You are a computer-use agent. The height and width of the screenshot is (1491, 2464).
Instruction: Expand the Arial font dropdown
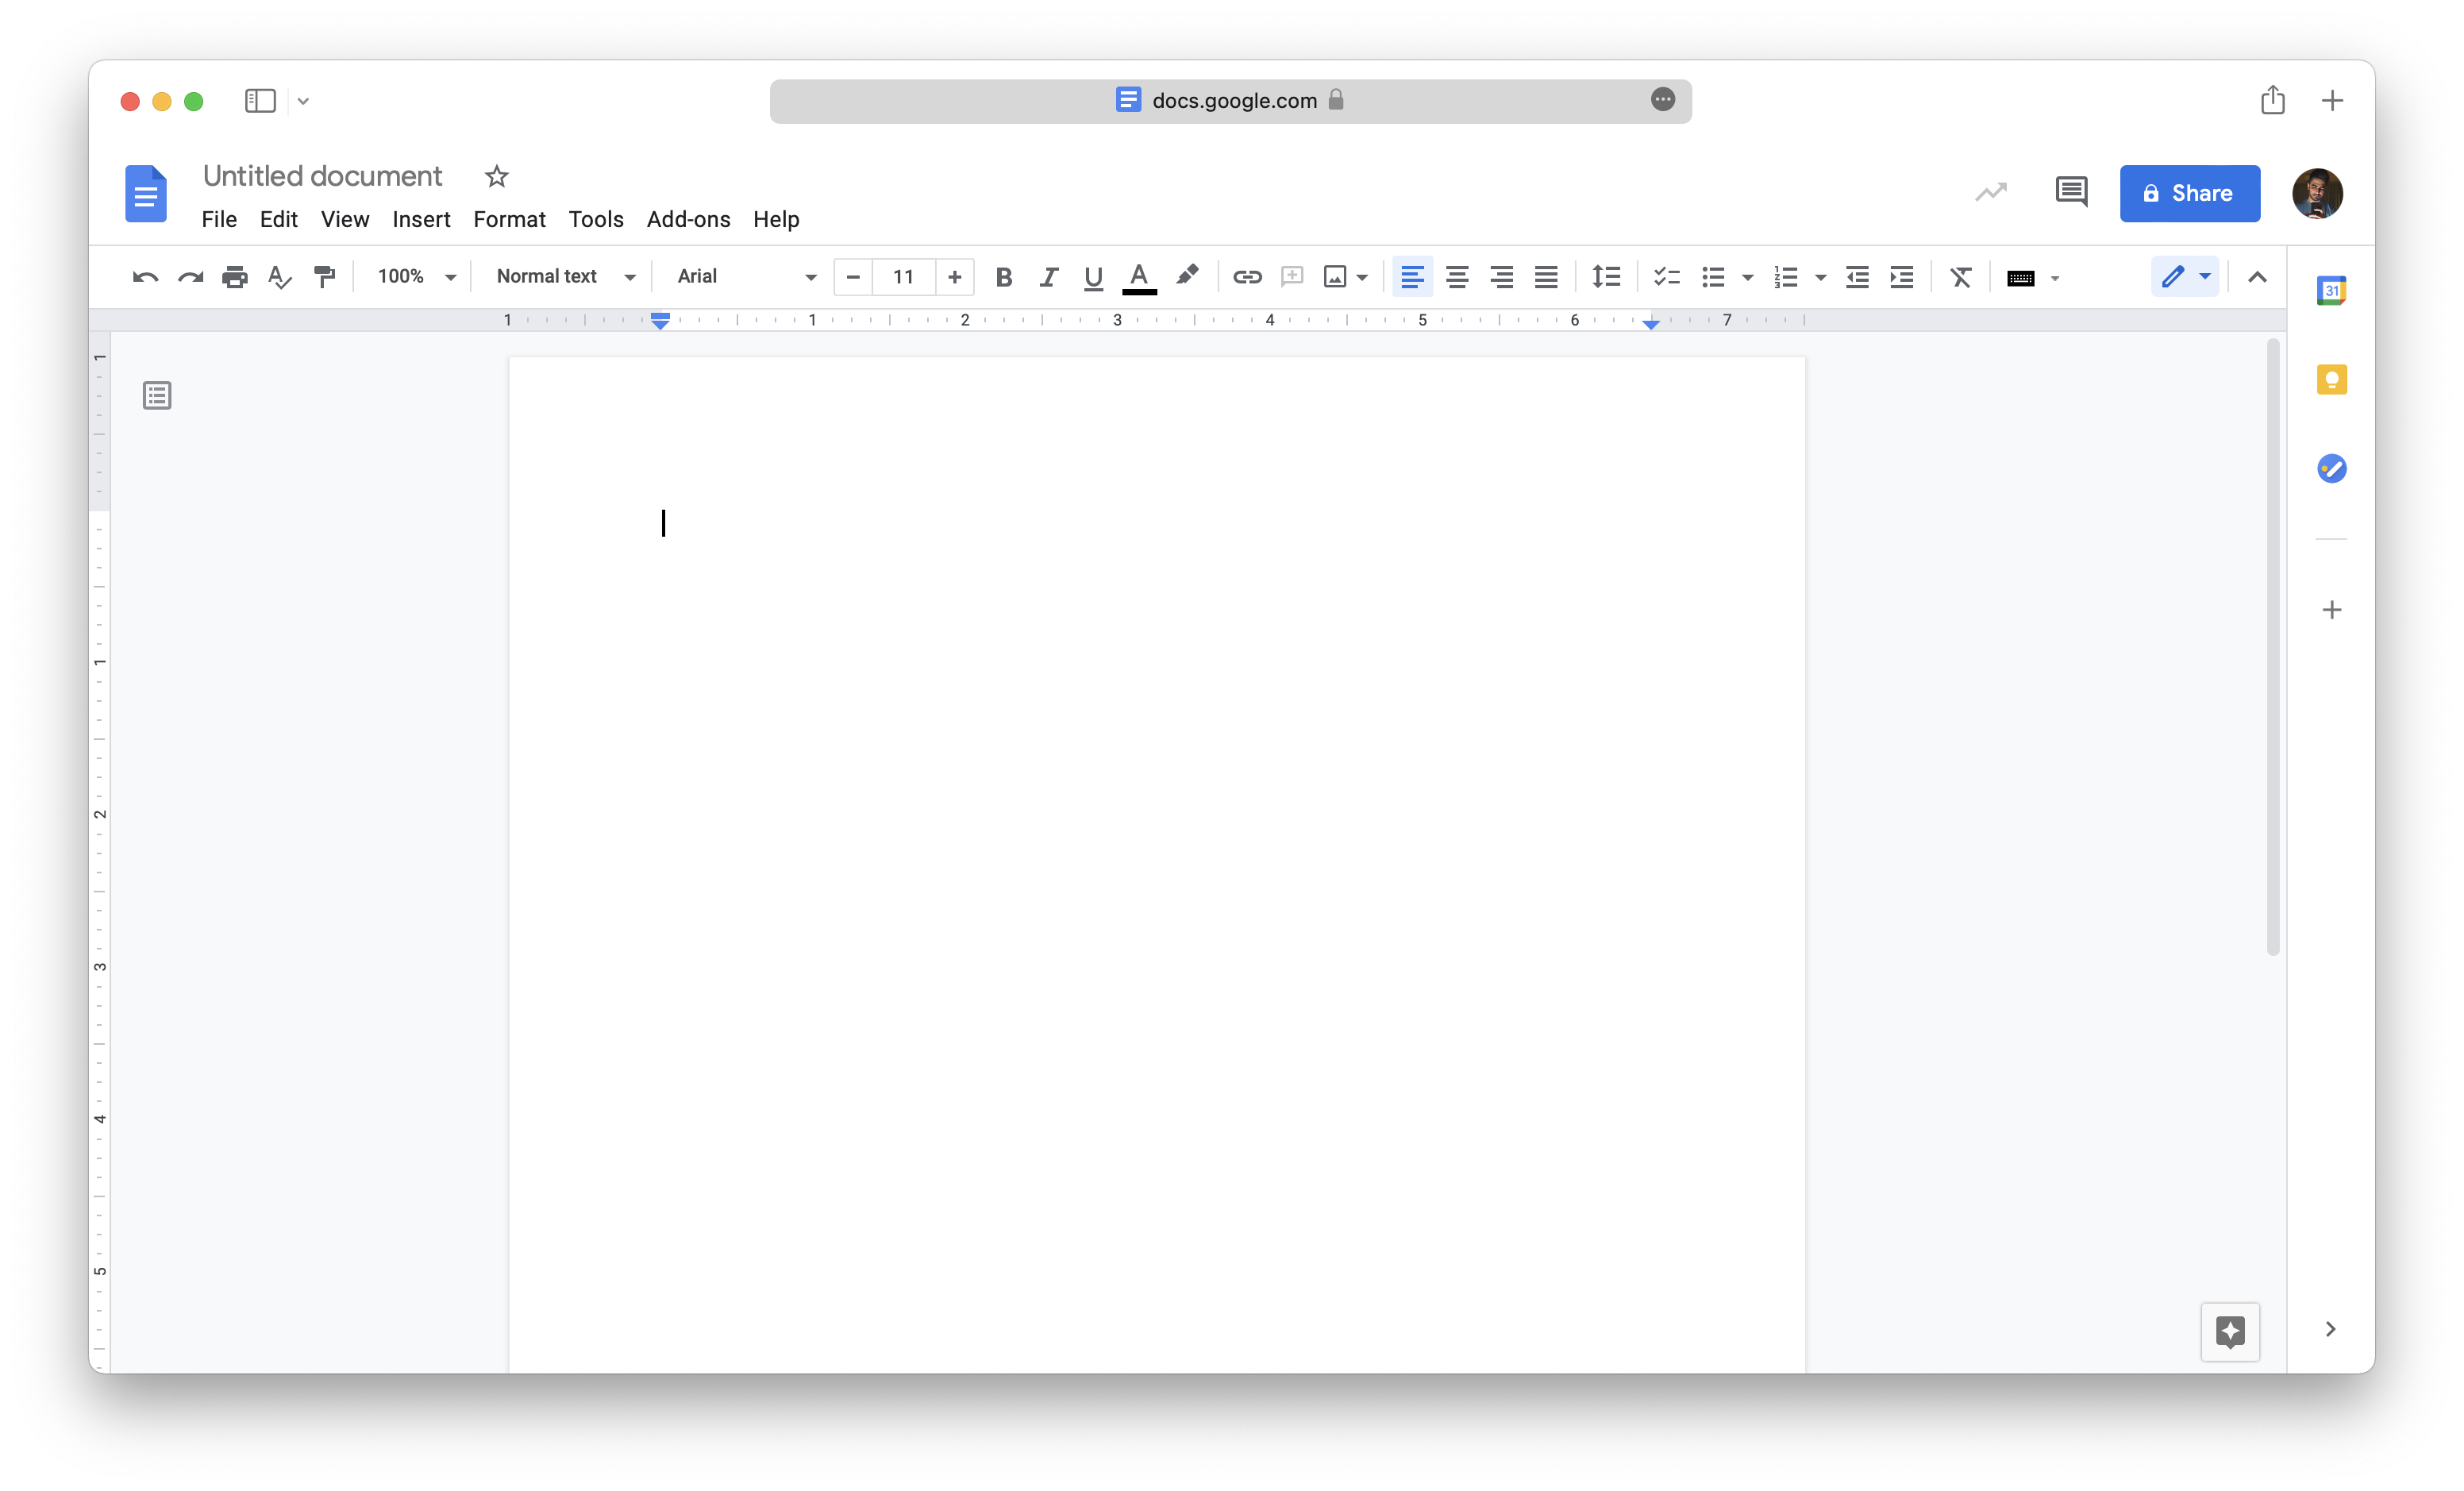point(746,277)
